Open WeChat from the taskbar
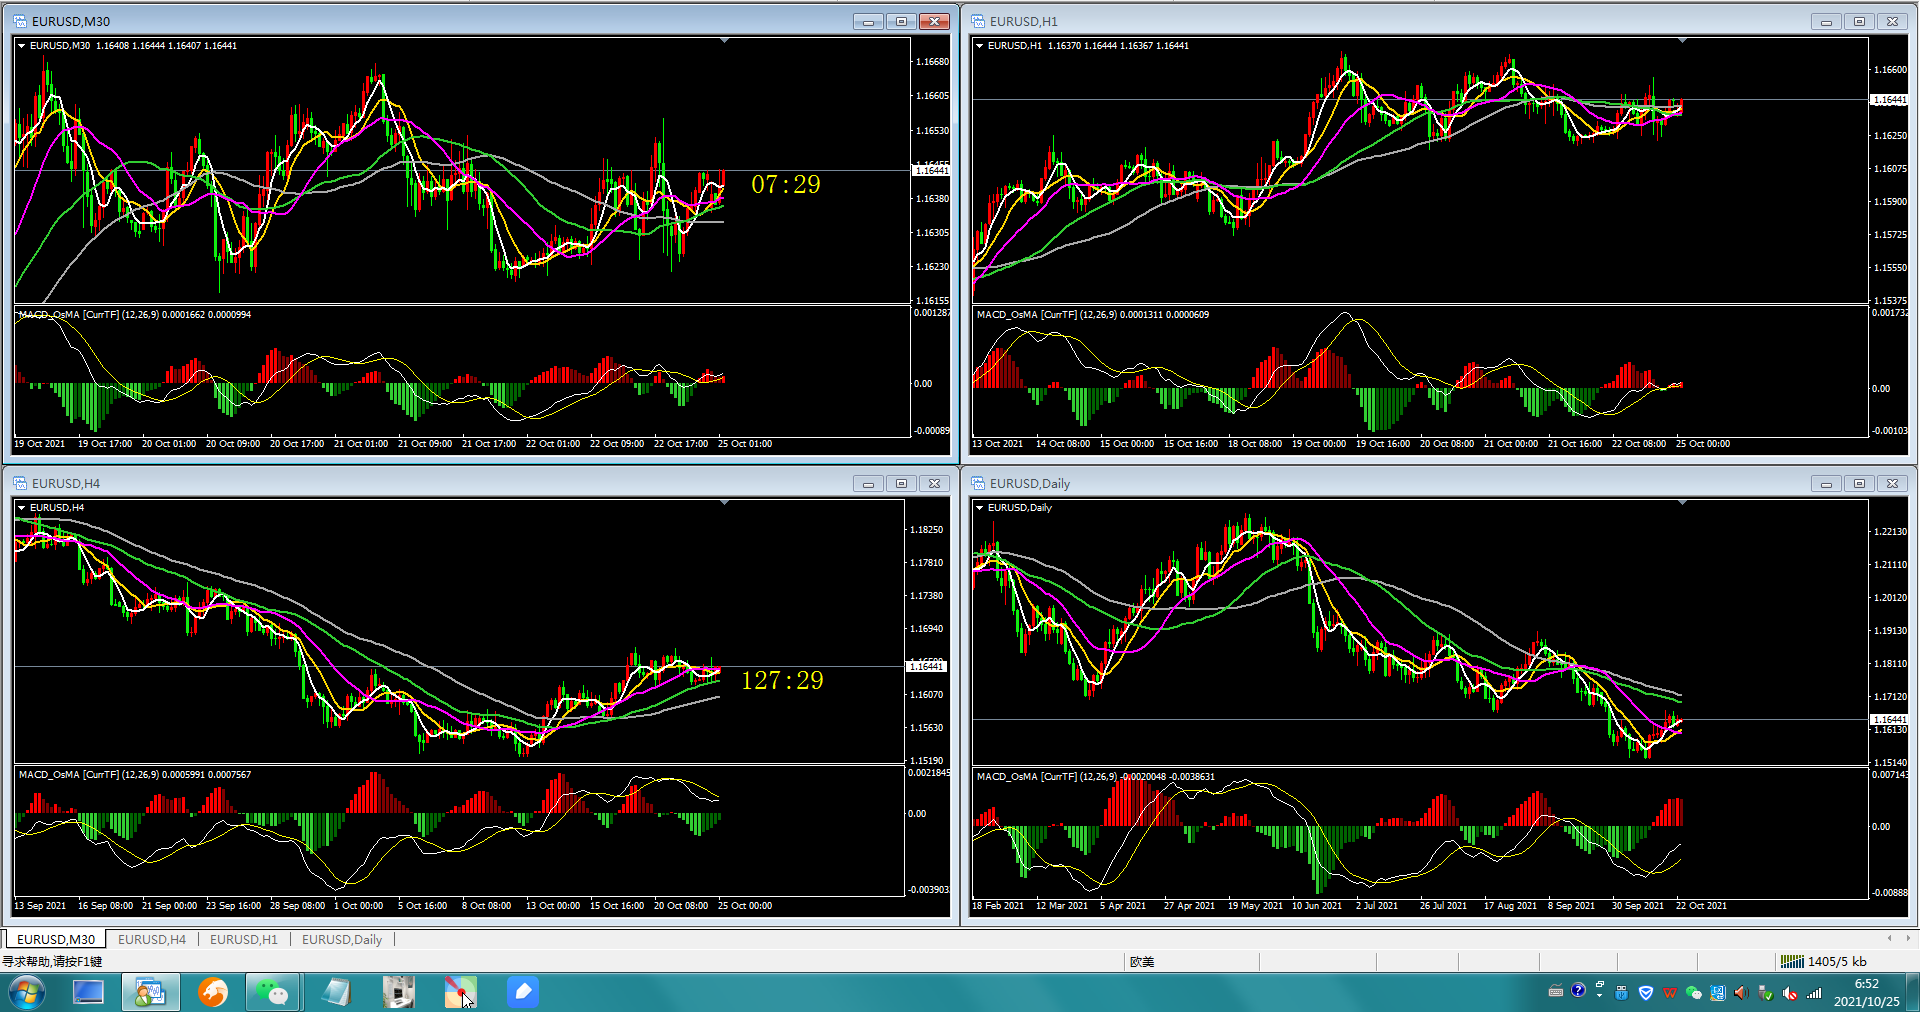The height and width of the screenshot is (1012, 1920). coord(272,992)
